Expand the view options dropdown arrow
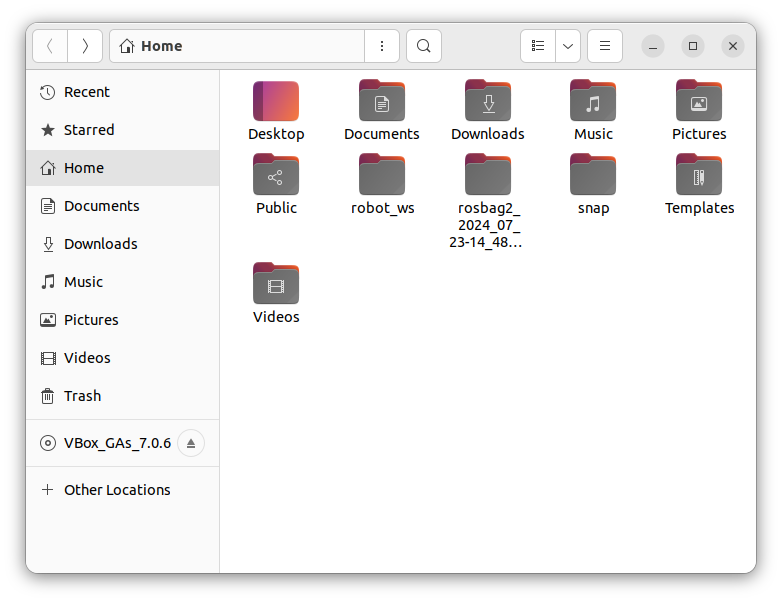The image size is (782, 602). (568, 46)
